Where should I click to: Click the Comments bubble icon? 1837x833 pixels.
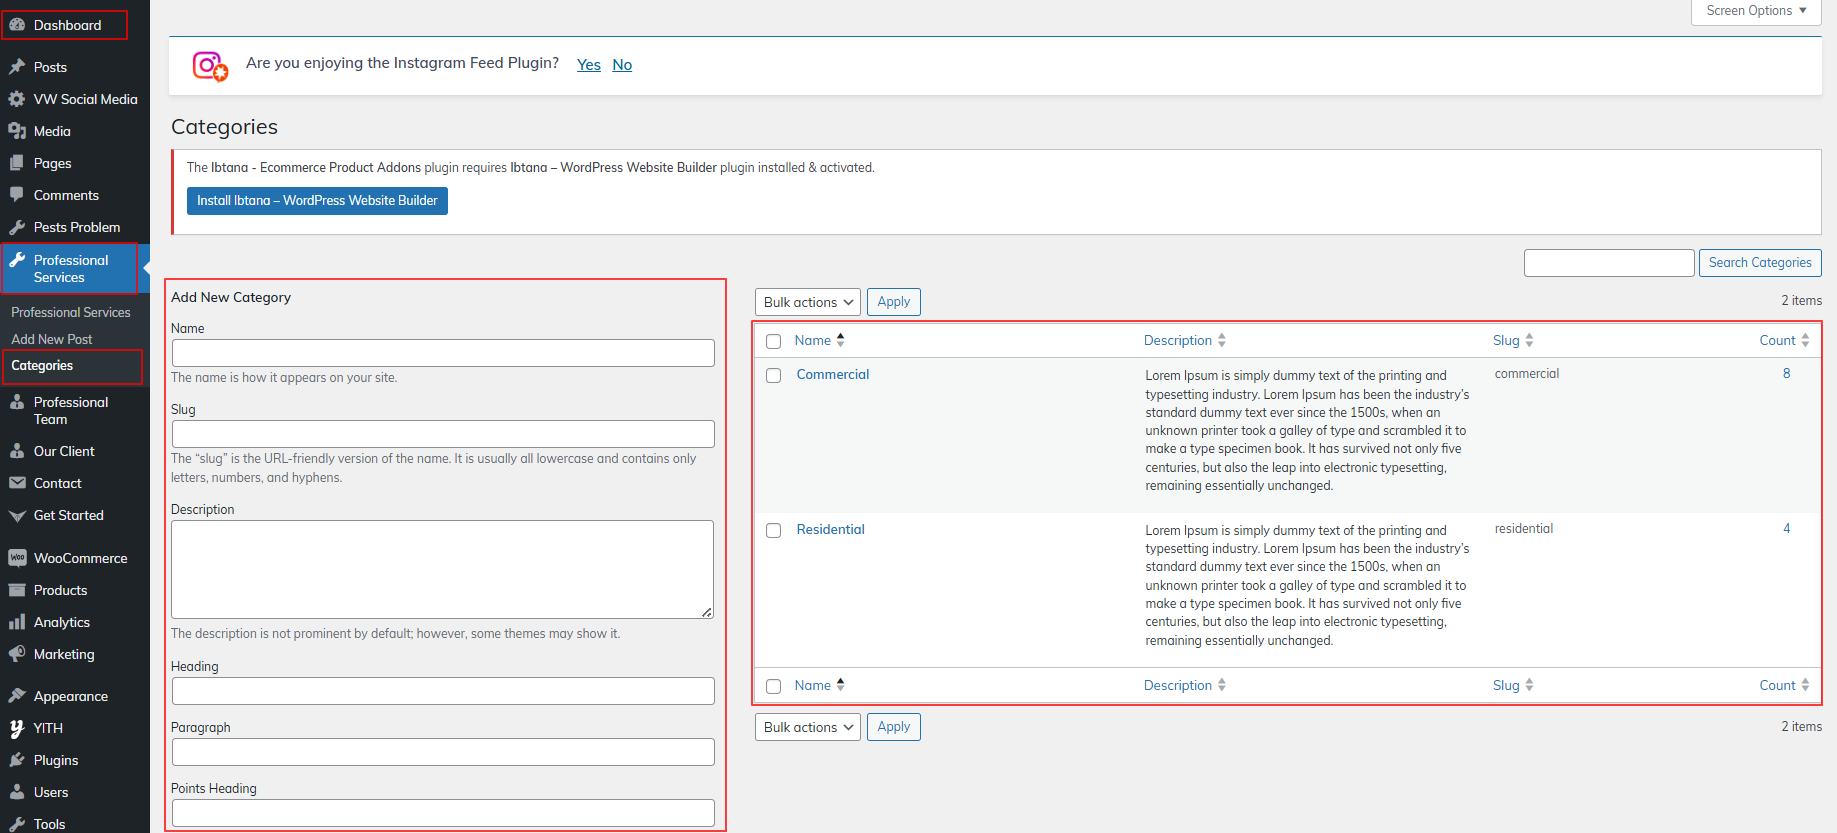point(17,195)
